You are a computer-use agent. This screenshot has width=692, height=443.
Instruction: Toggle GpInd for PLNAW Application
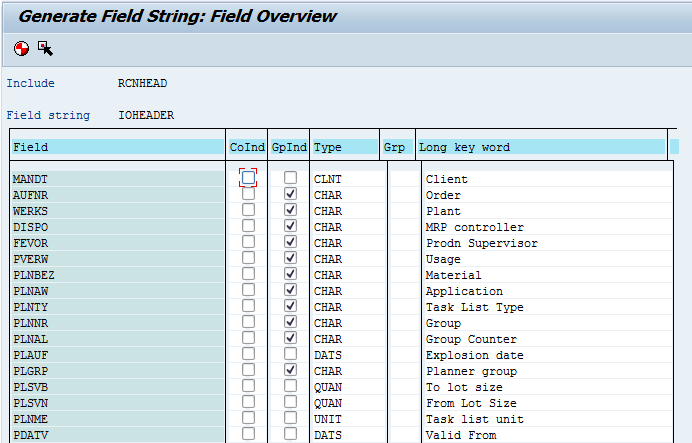coord(290,290)
